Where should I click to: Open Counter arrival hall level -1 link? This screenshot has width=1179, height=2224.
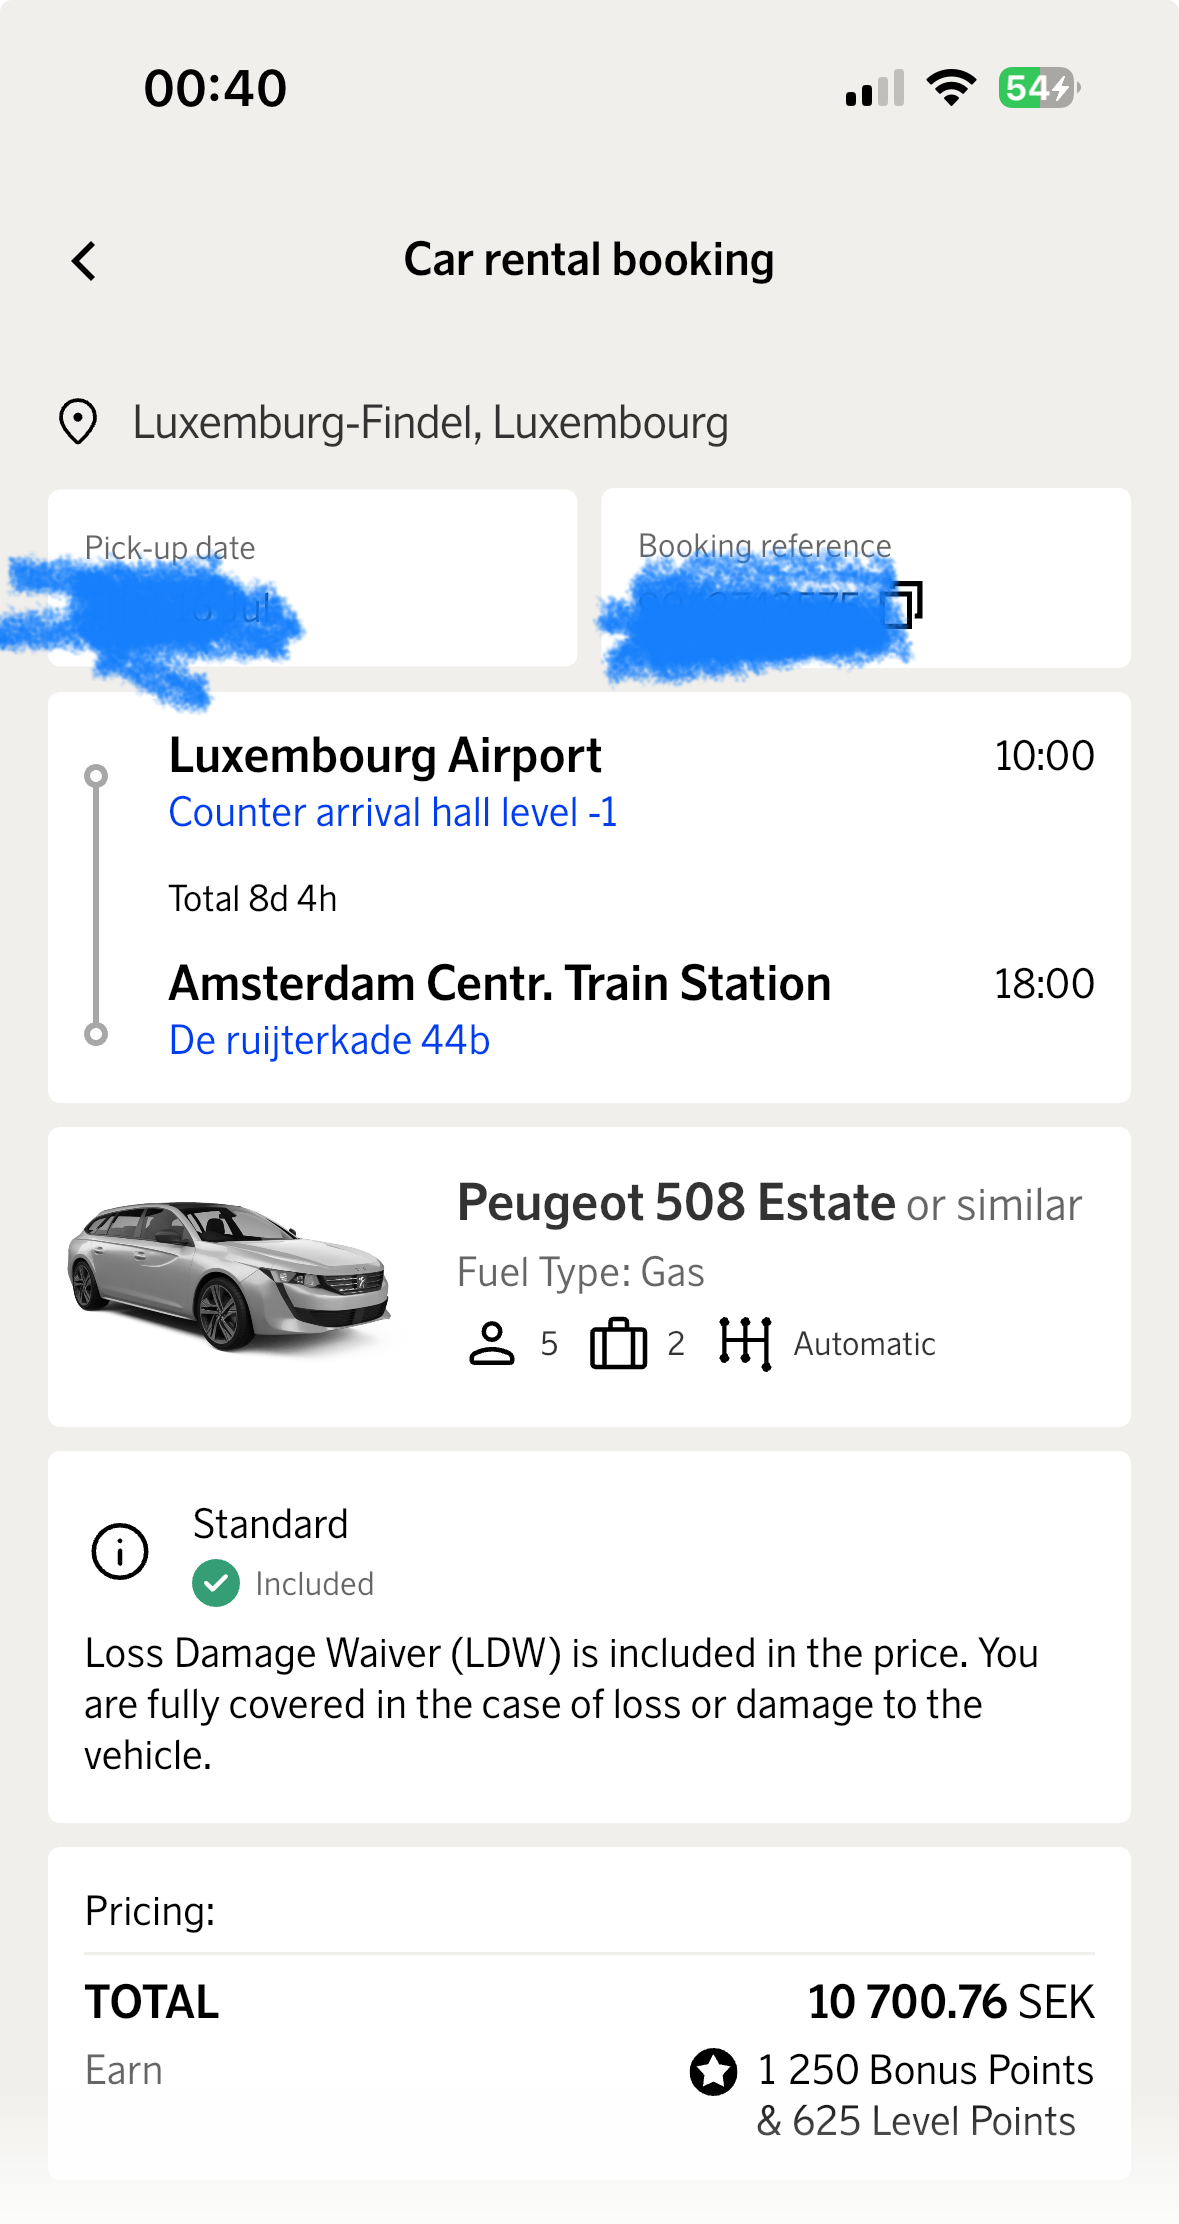[x=393, y=813]
